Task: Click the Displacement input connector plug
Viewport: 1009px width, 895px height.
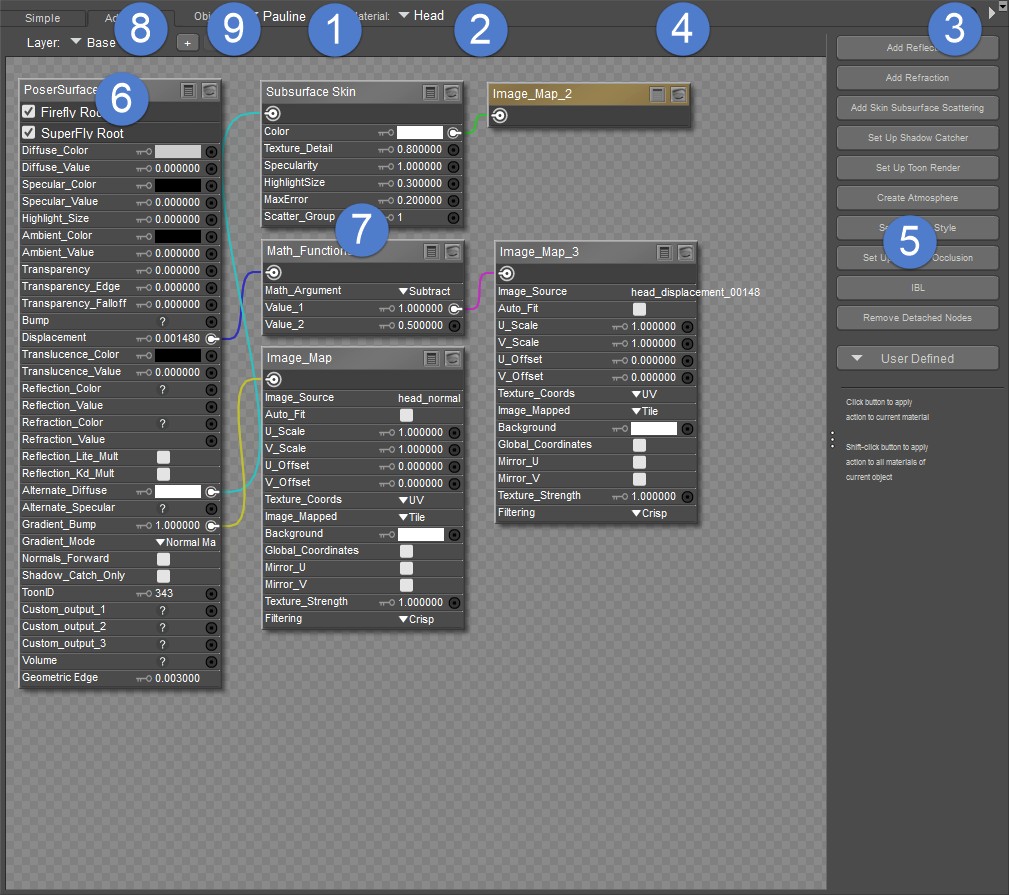Action: [211, 338]
